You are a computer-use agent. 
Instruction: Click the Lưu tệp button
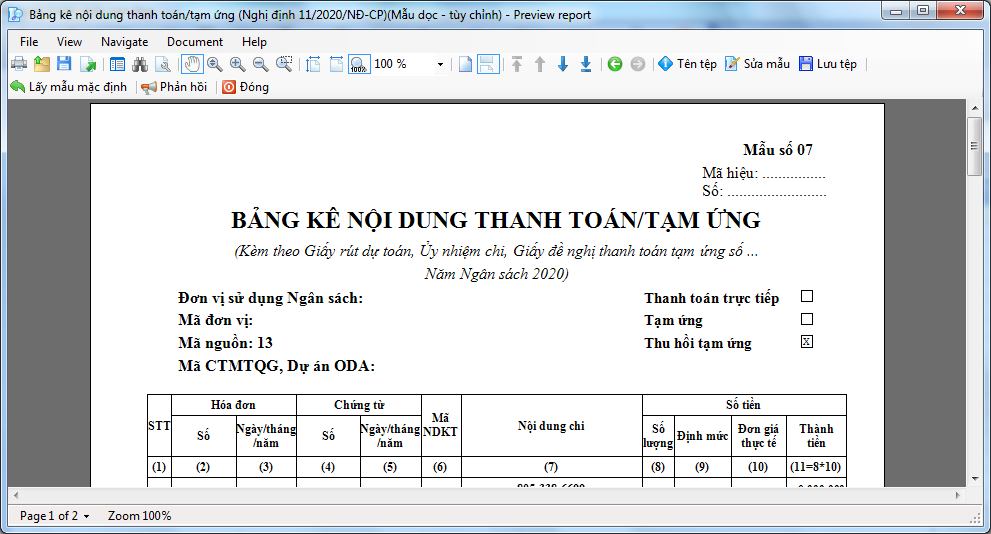coord(828,64)
